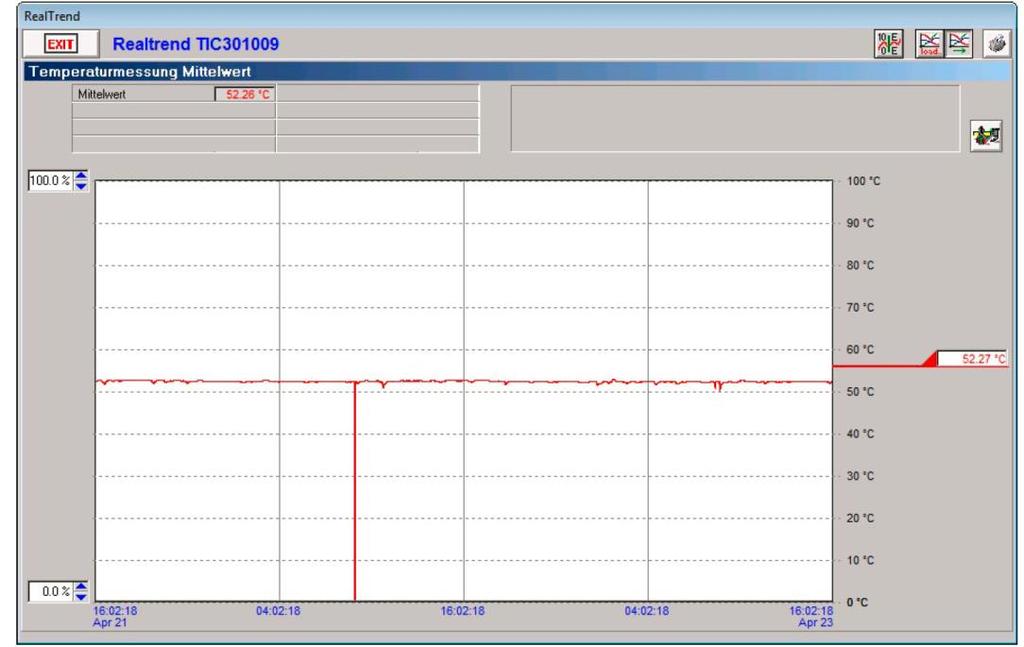Click the trend icon with green arrow
This screenshot has height=647, width=1024.
pos(959,44)
